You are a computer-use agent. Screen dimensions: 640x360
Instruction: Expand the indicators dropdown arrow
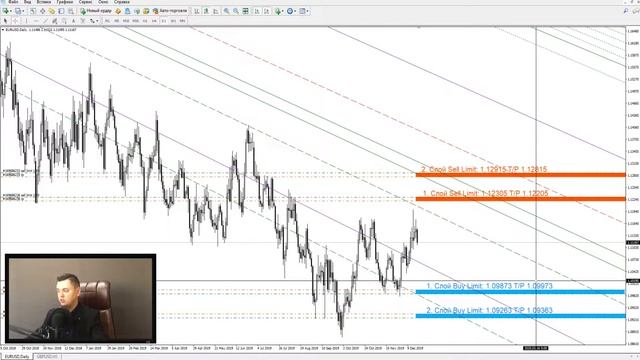[283, 11]
